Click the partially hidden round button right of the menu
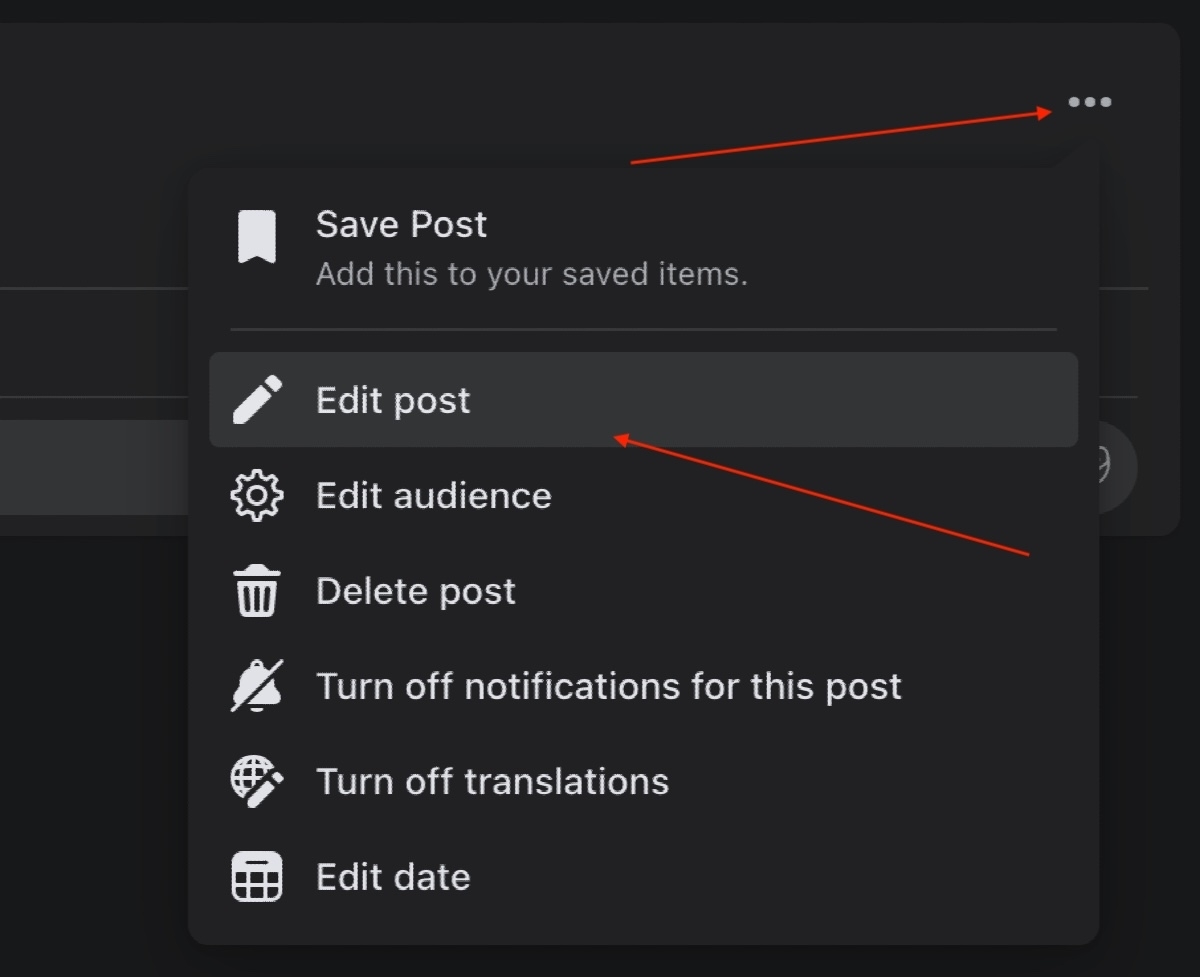Image resolution: width=1200 pixels, height=977 pixels. point(1118,467)
